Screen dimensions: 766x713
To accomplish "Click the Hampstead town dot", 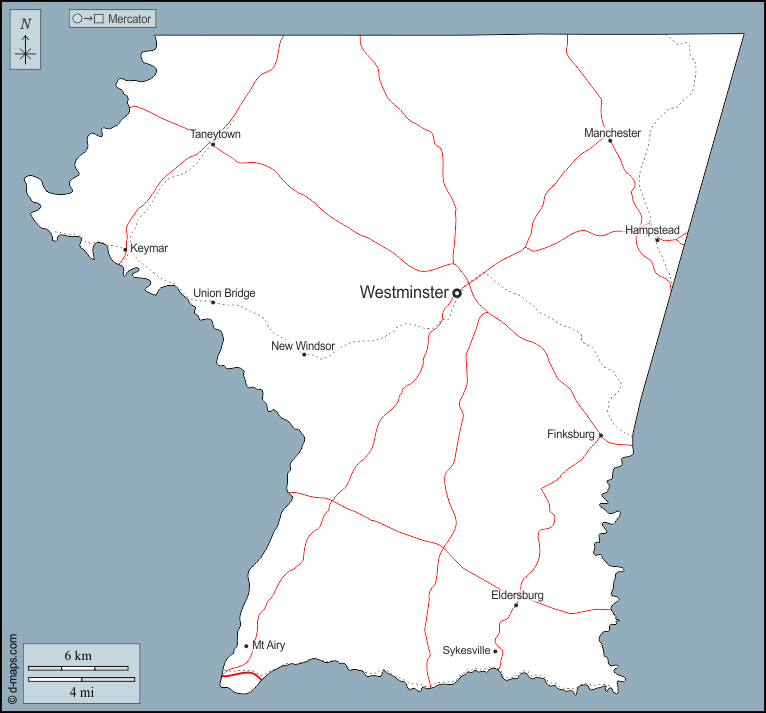I will 657,240.
